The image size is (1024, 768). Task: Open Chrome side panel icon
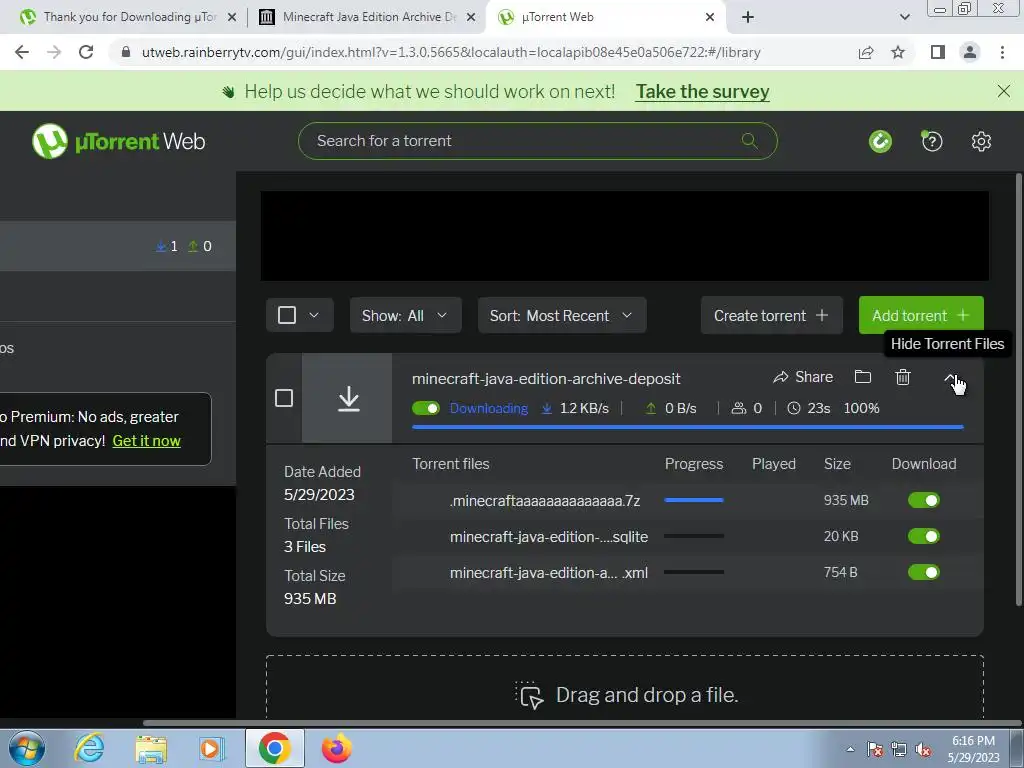pyautogui.click(x=938, y=52)
